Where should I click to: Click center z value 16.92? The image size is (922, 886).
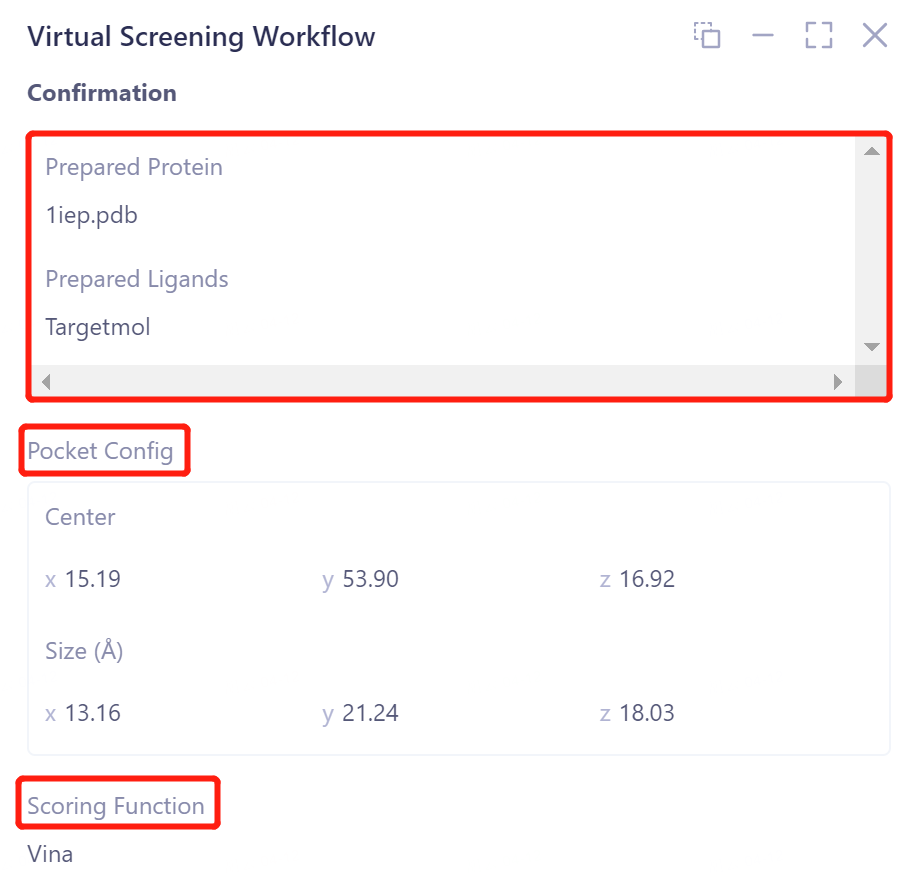point(647,579)
